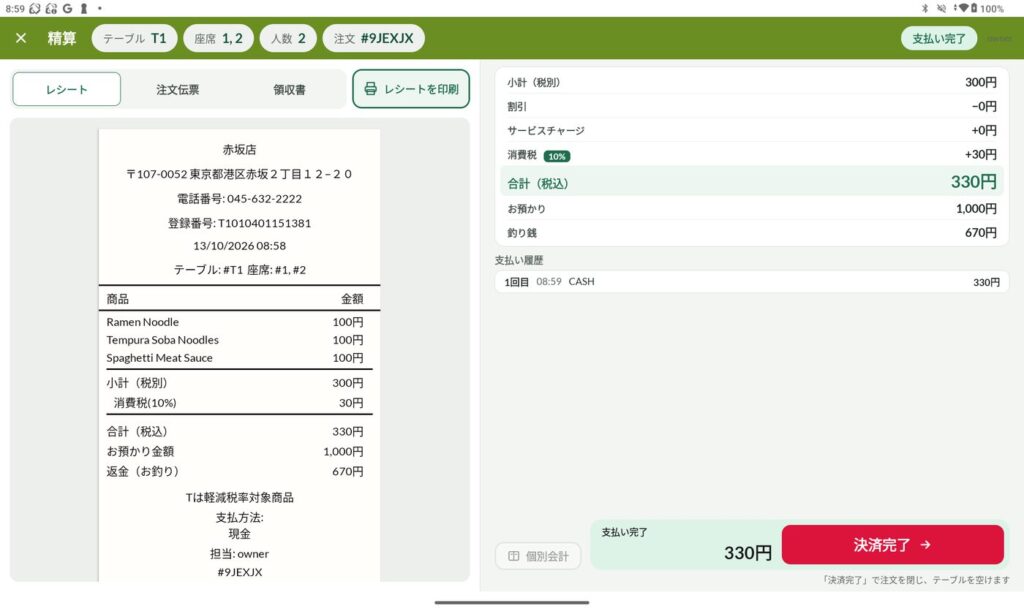Image resolution: width=1024 pixels, height=614 pixels.
Task: Click Tempura Soba Noodles receipt line
Action: click(x=235, y=340)
